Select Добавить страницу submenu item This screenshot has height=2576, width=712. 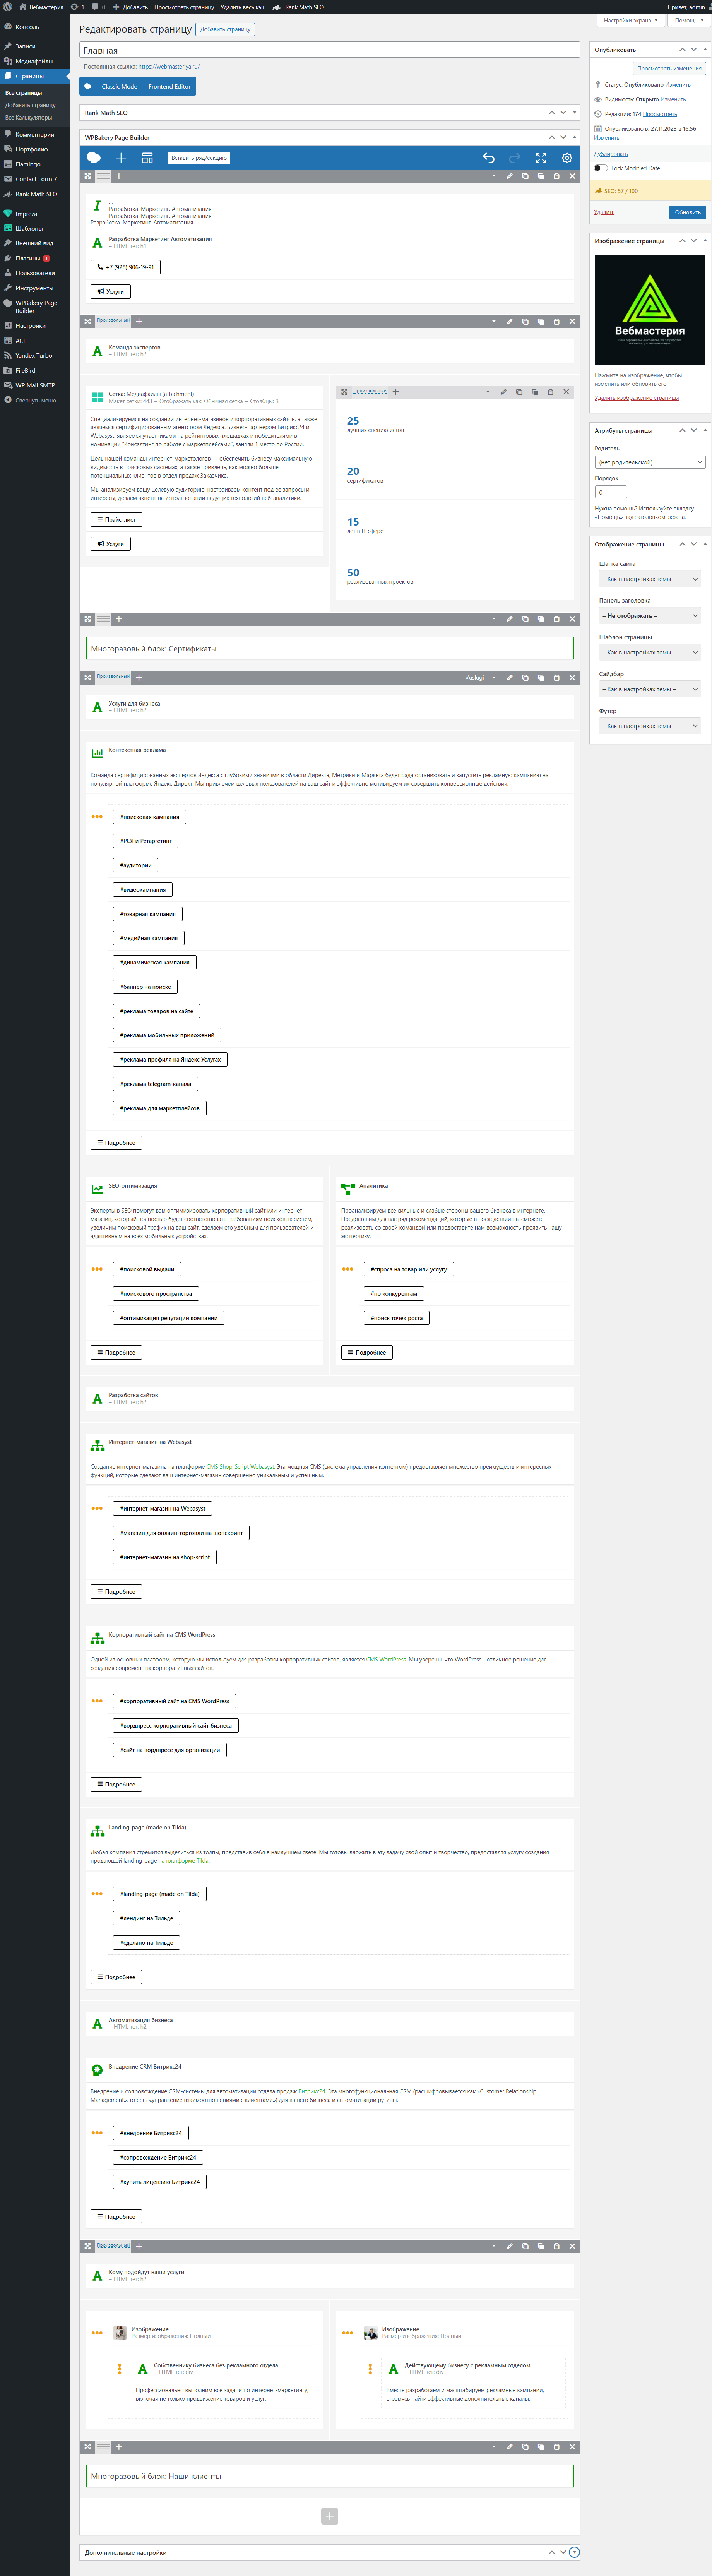point(30,105)
